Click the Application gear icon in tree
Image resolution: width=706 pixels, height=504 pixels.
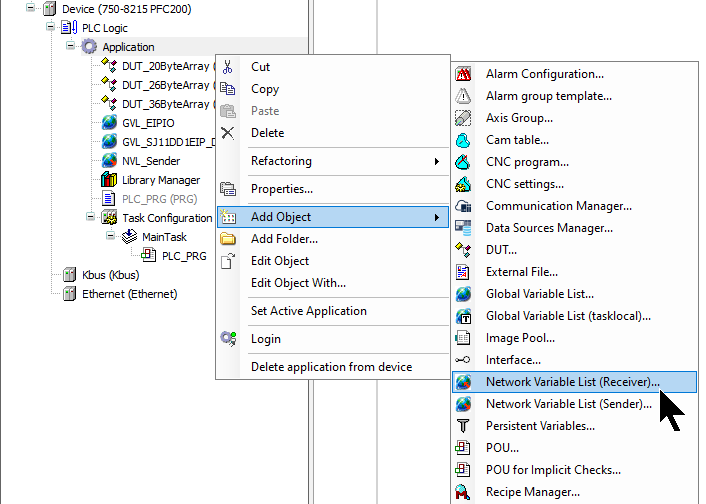tap(89, 46)
